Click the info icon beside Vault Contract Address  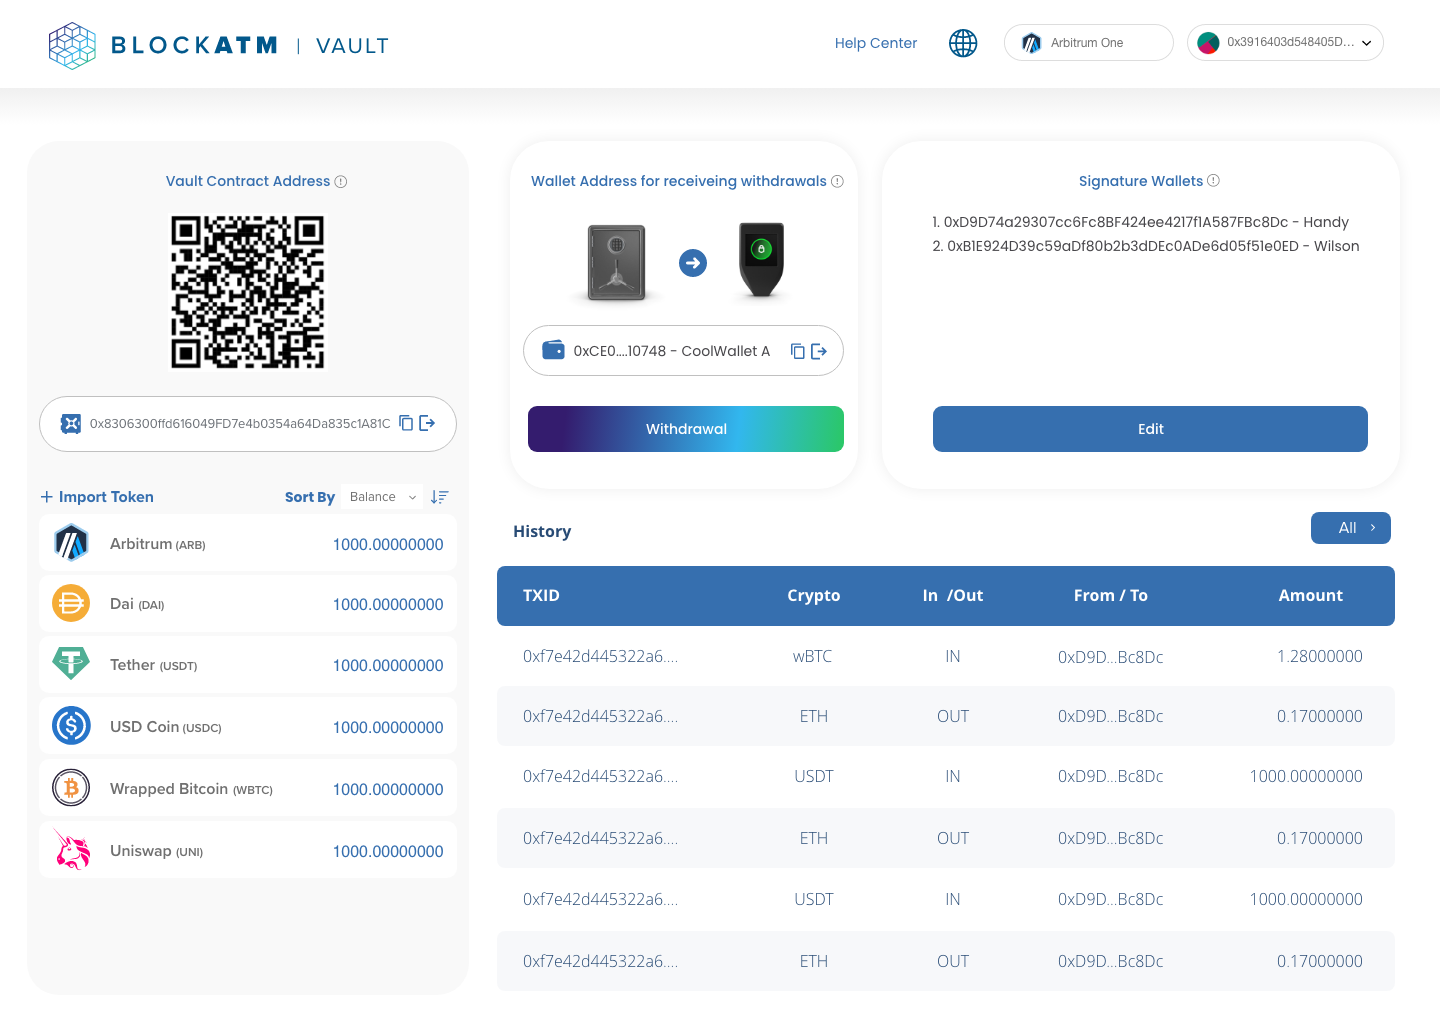click(x=341, y=181)
